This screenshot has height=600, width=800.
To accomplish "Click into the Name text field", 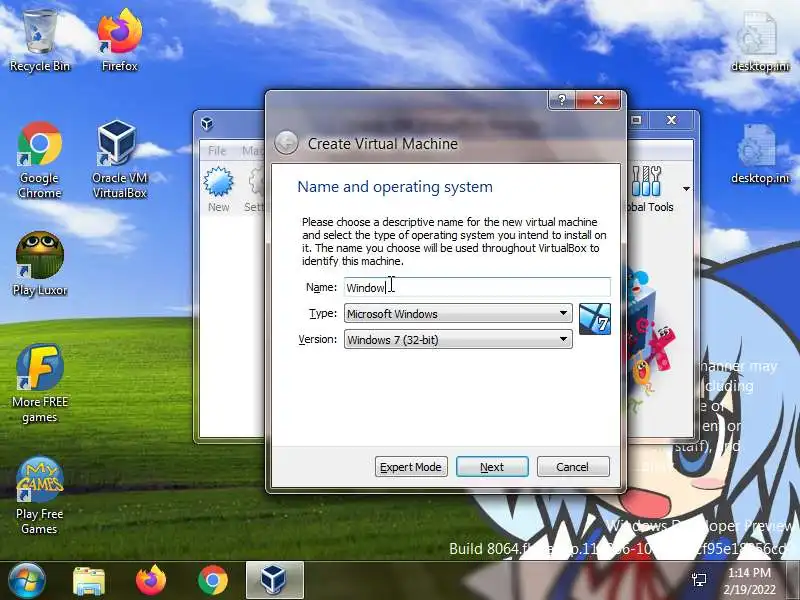I will pos(477,287).
